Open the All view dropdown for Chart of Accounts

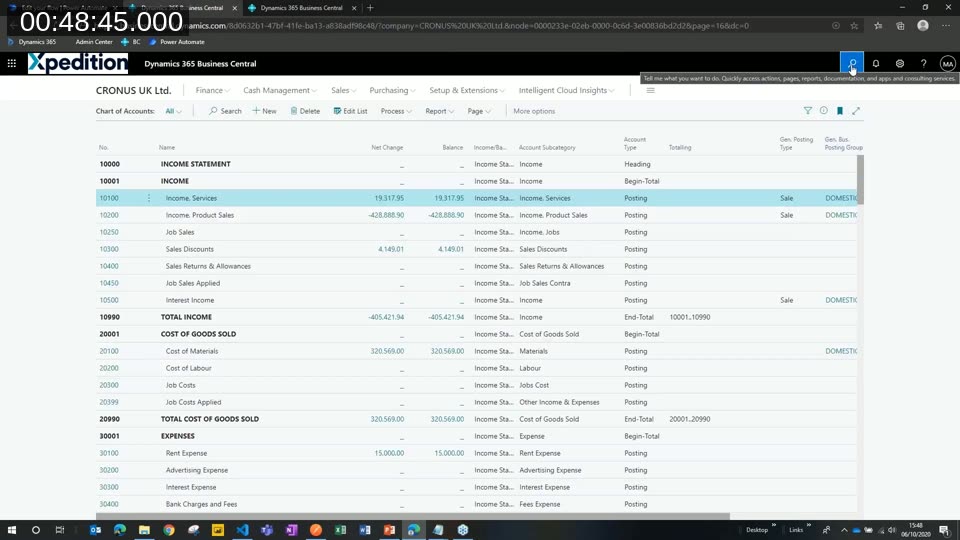(173, 111)
